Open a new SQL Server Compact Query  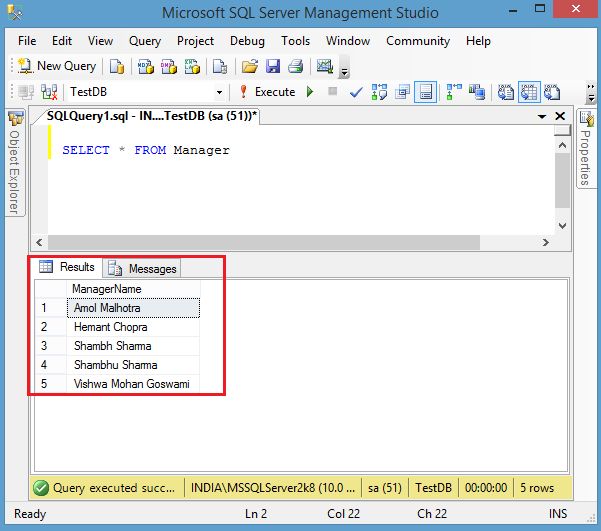(220, 66)
